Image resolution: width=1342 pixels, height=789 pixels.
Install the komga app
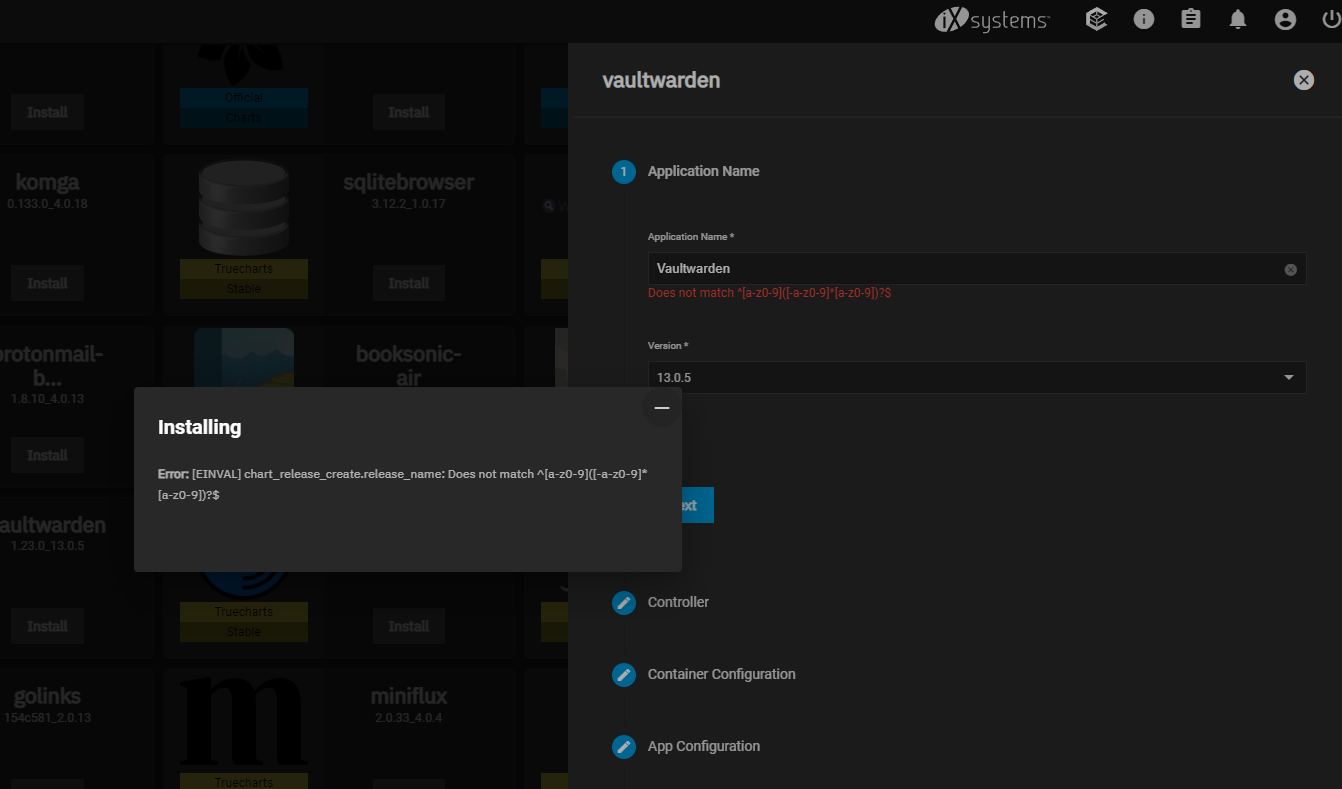point(47,283)
